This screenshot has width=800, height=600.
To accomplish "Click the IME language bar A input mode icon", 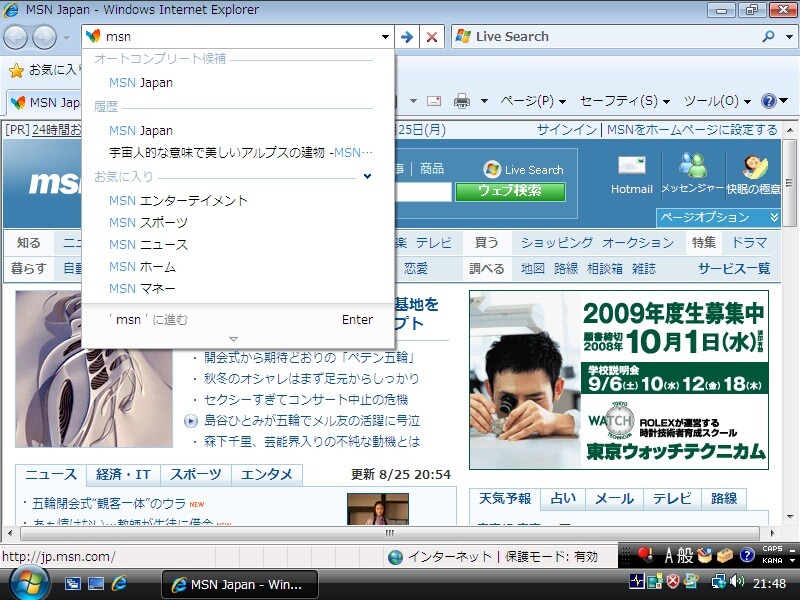I will click(670, 556).
